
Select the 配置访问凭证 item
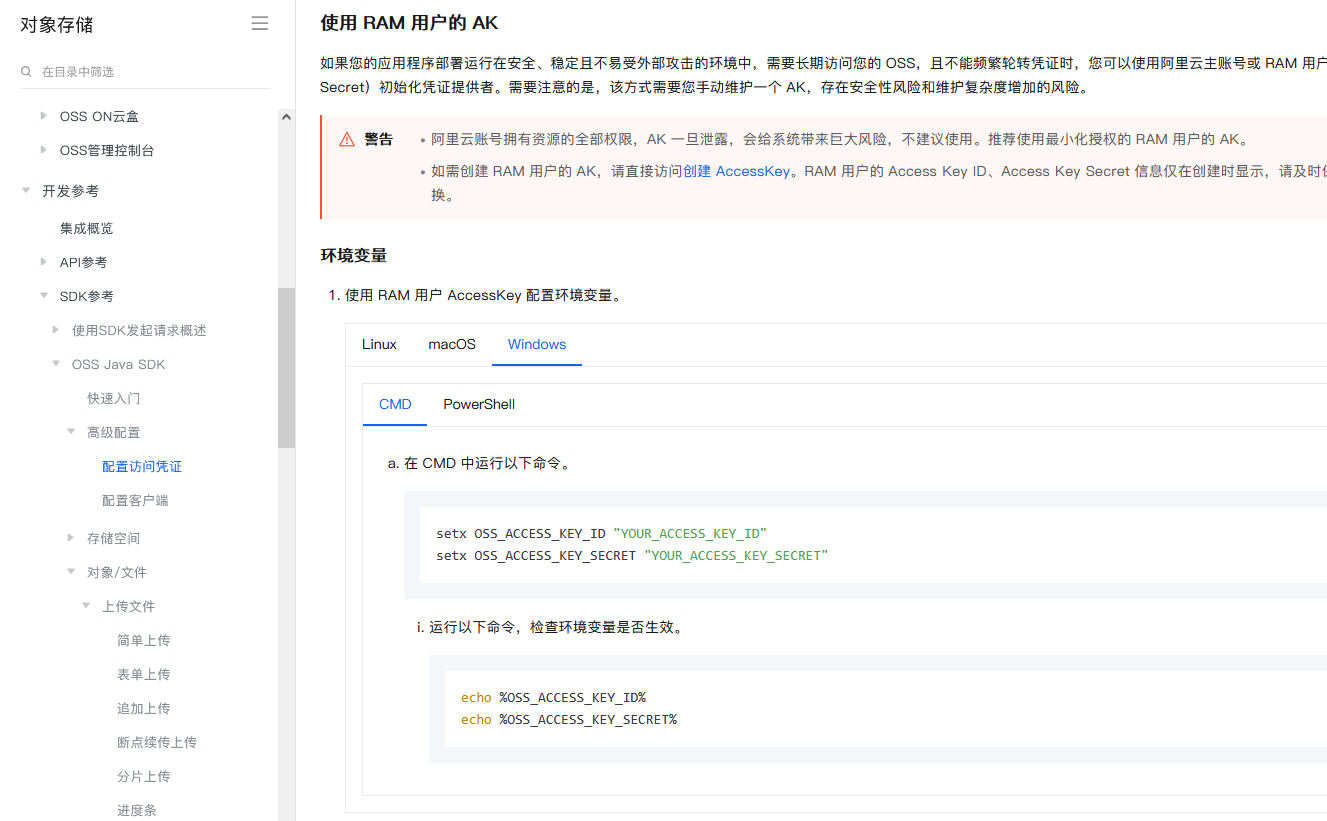142,466
